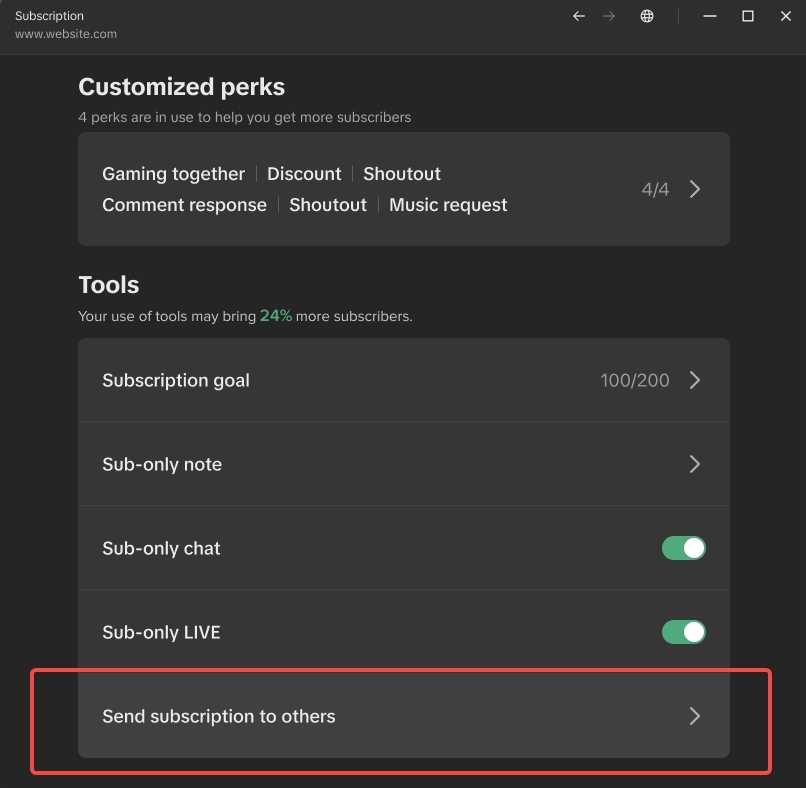This screenshot has height=788, width=806.
Task: Turn off the Sub-only LIVE toggle
Action: [684, 632]
